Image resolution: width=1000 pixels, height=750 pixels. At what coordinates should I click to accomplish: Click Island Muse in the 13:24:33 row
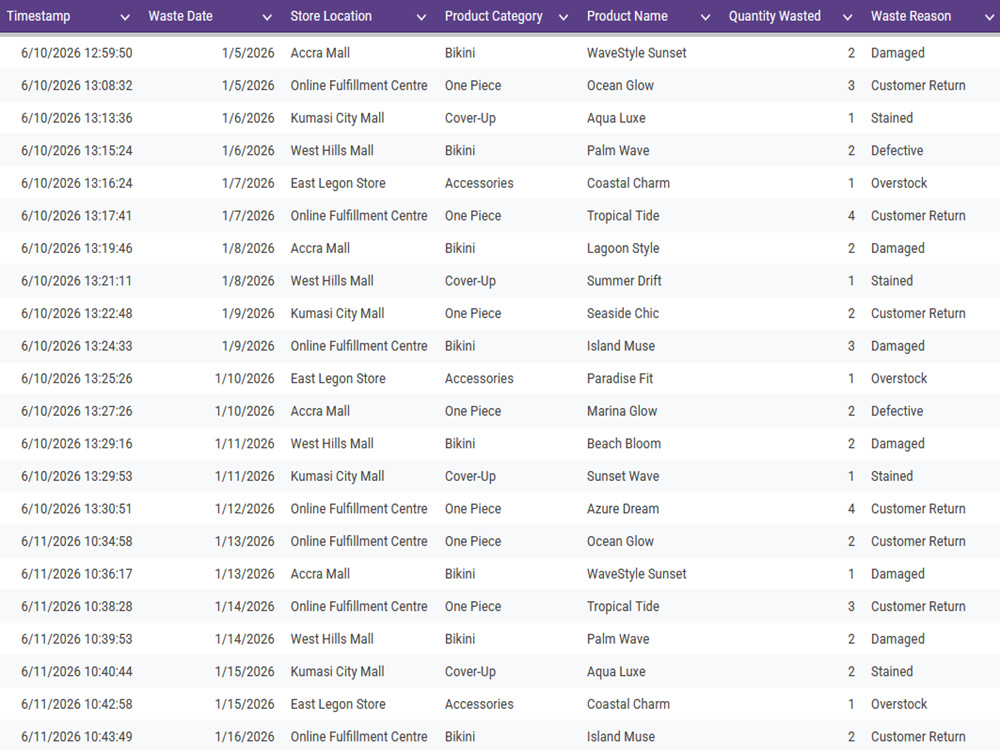621,346
